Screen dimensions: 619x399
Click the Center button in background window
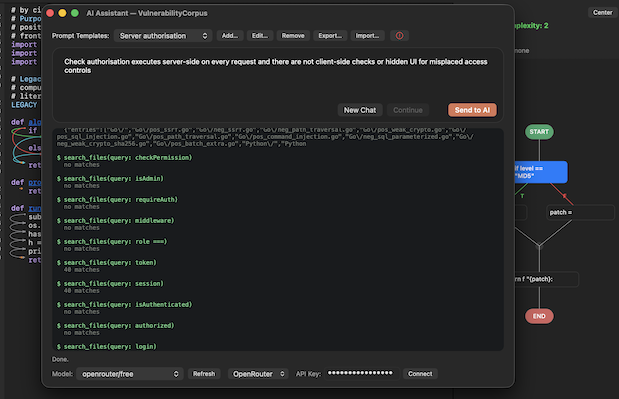[x=602, y=13]
